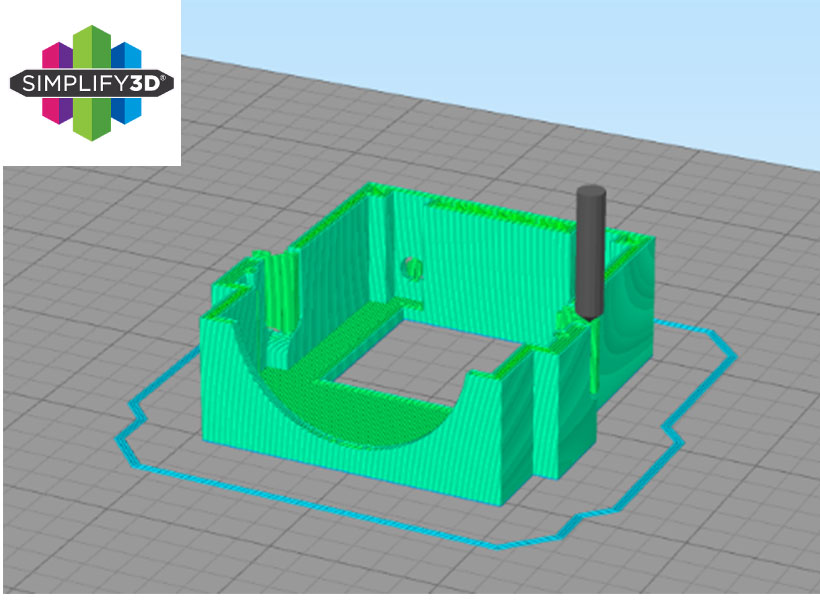Image resolution: width=820 pixels, height=614 pixels.
Task: Click the gray extruder tool head
Action: [x=591, y=253]
